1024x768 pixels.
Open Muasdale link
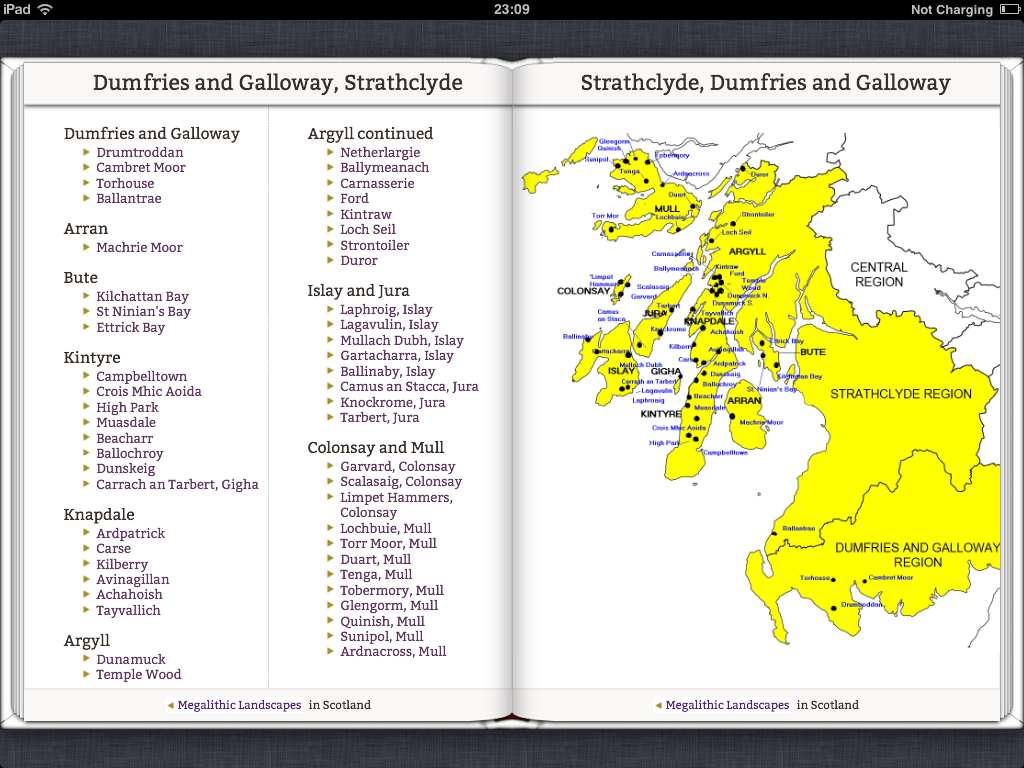(126, 423)
